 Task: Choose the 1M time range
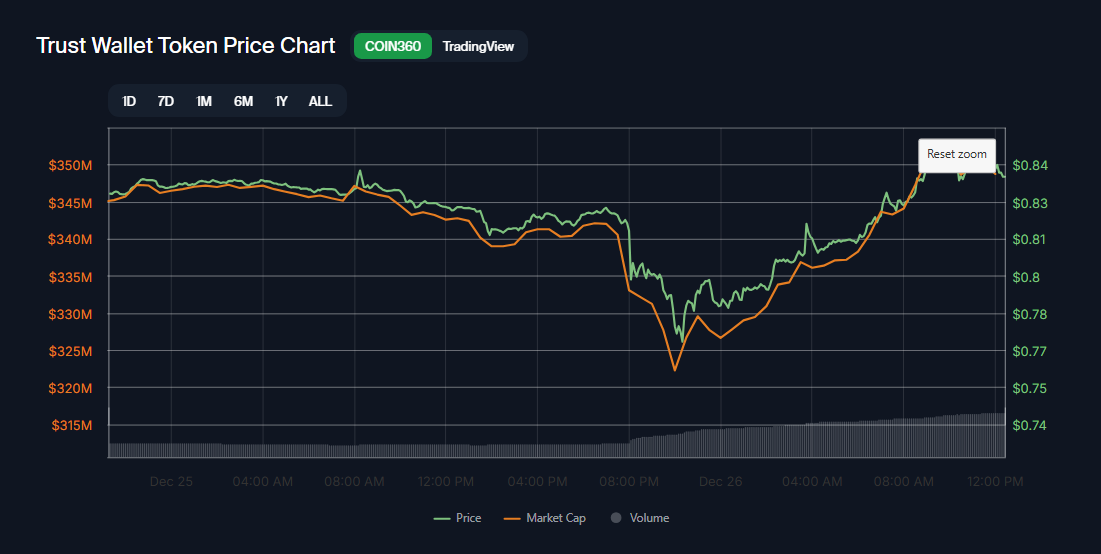(204, 101)
